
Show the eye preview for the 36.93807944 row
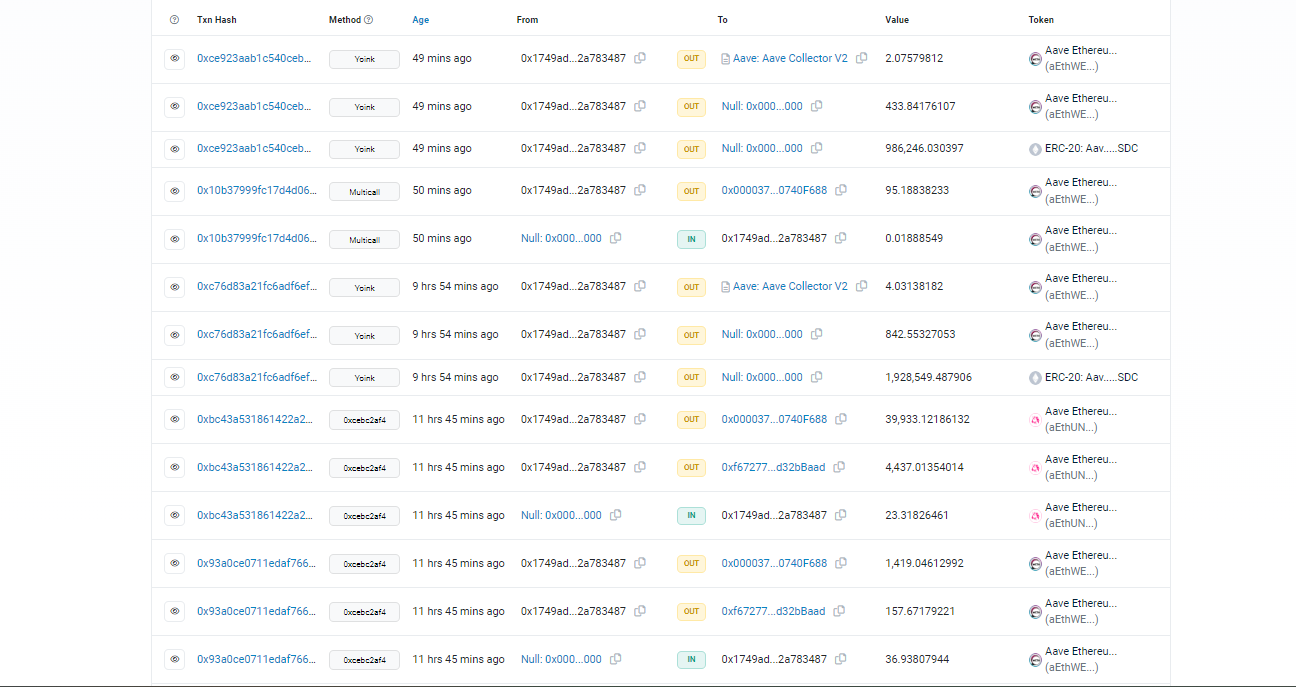(x=175, y=659)
